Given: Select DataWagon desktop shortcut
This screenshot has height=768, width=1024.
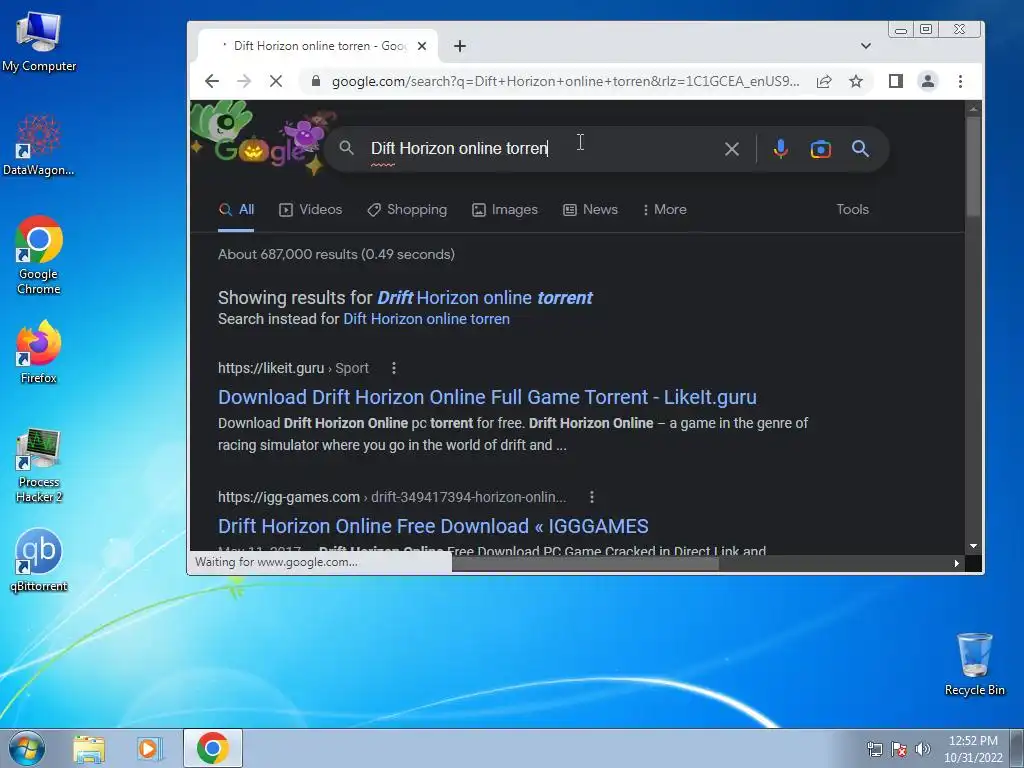Looking at the screenshot, I should [39, 146].
